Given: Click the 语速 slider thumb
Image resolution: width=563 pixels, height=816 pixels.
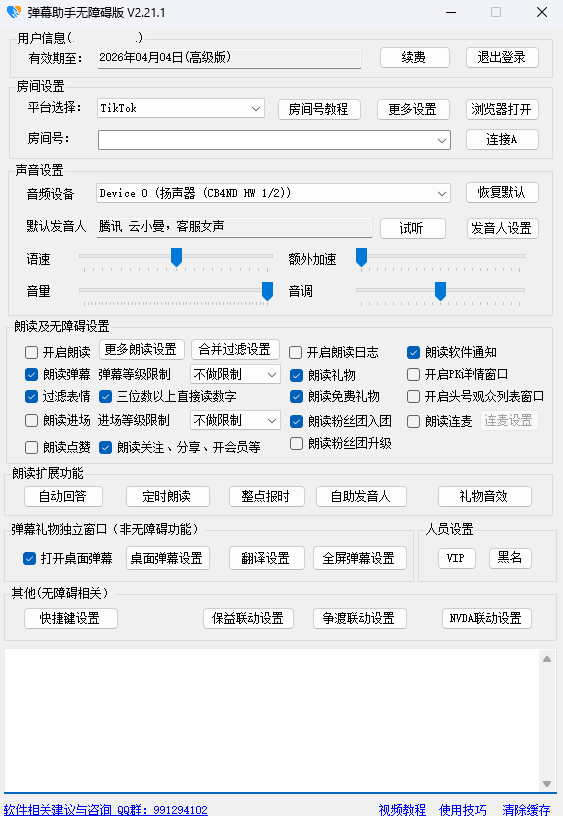Looking at the screenshot, I should coord(176,257).
